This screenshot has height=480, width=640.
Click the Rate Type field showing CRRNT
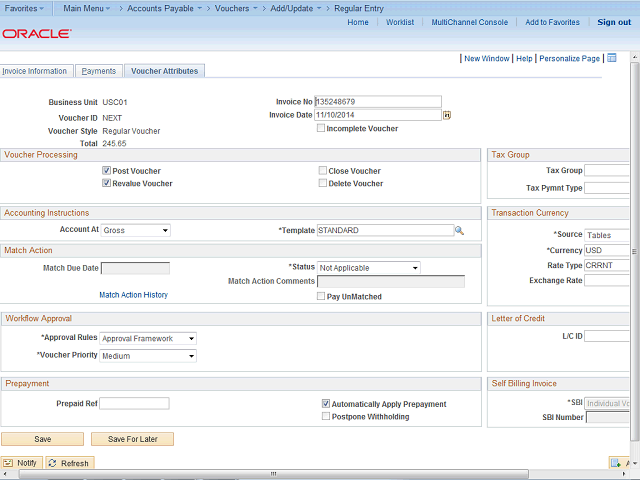(x=607, y=265)
